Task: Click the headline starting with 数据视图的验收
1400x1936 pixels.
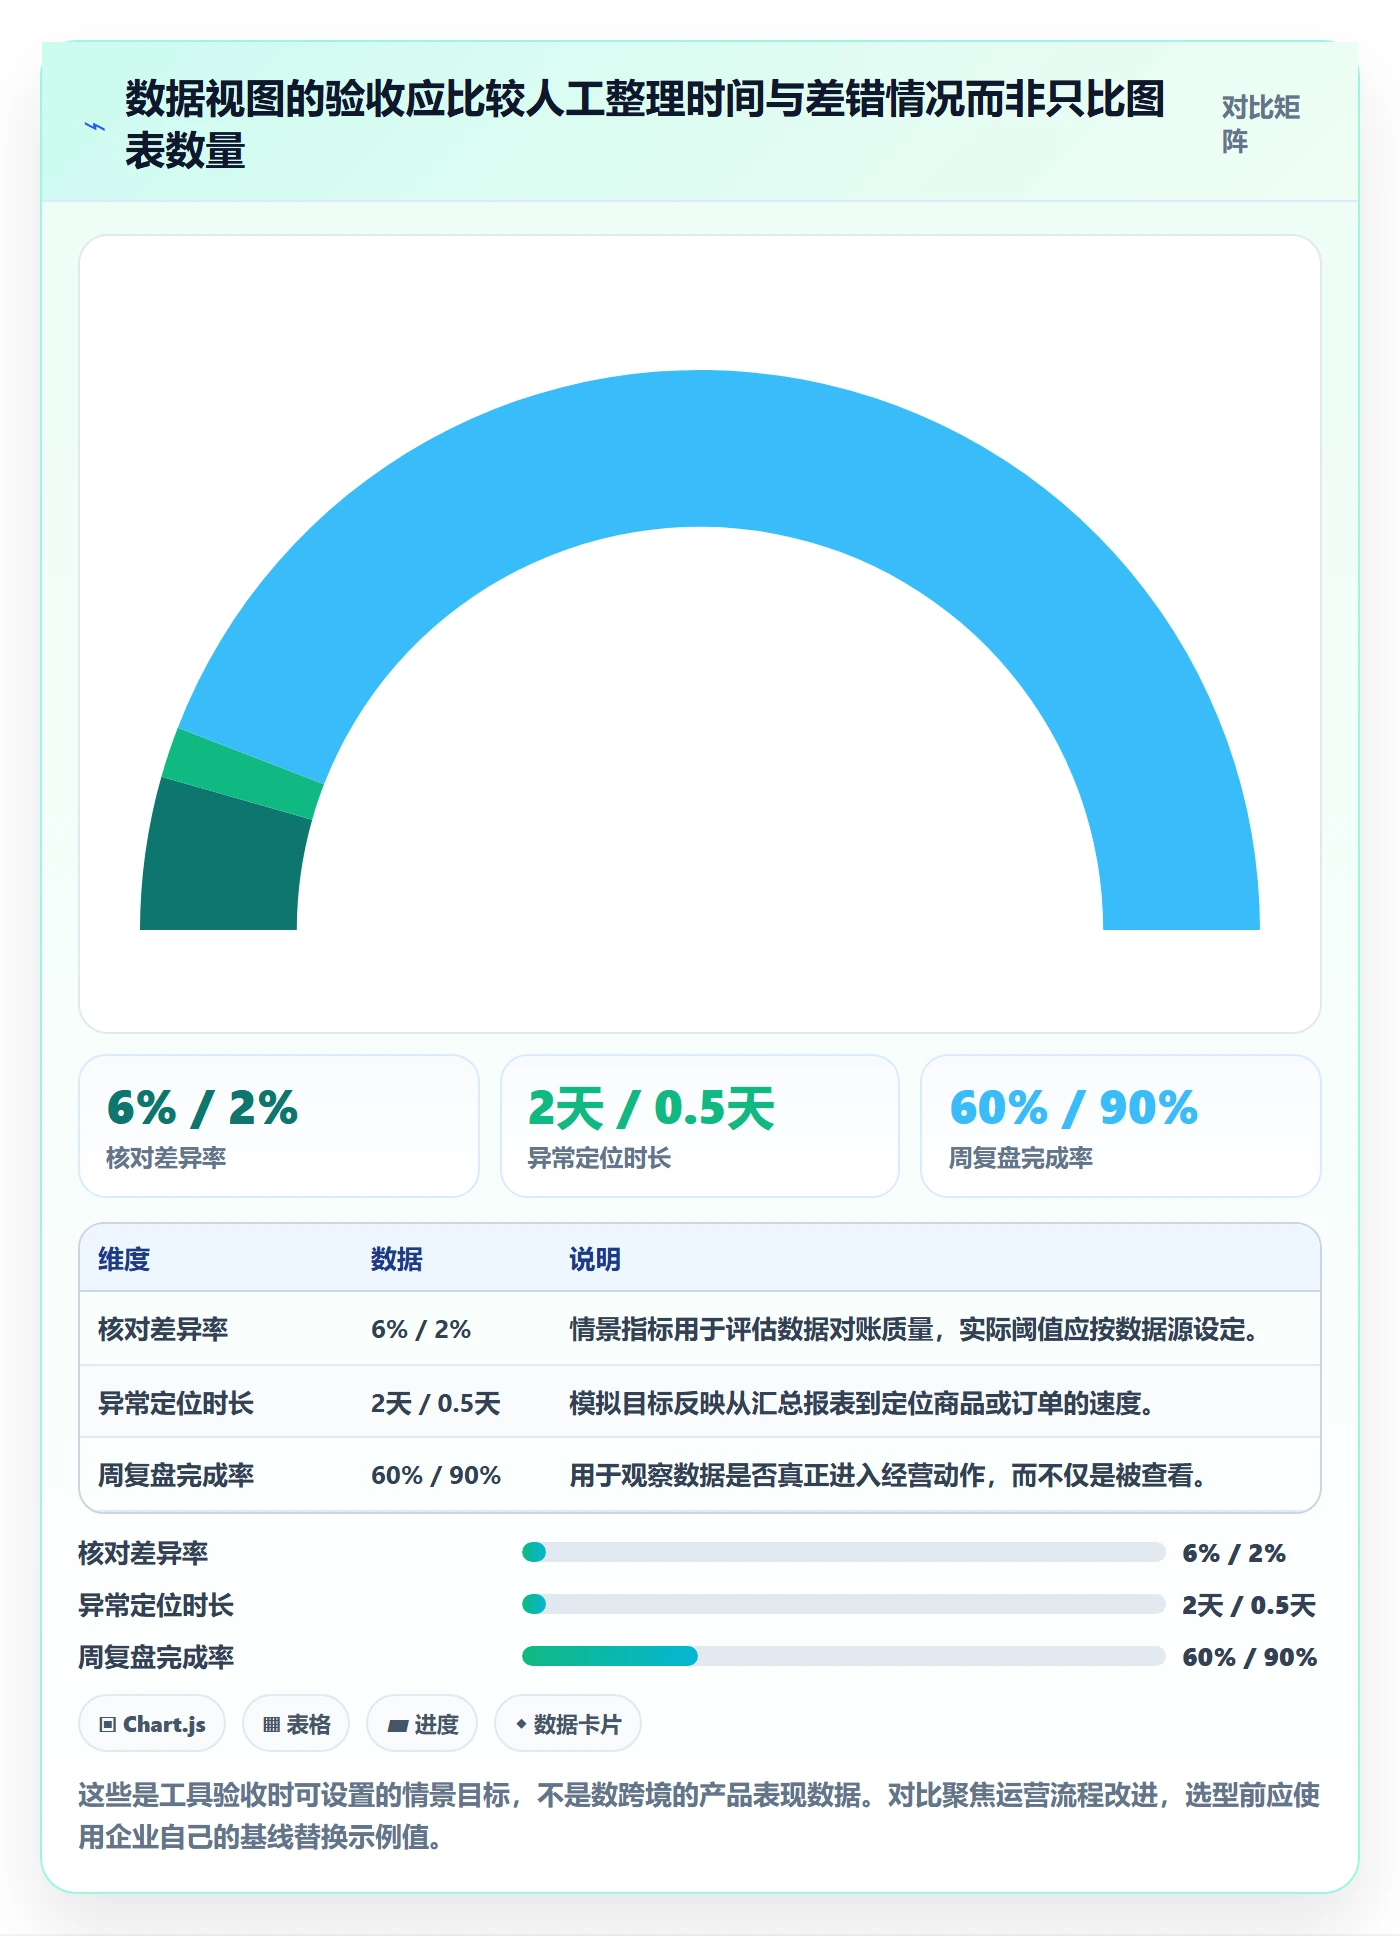Action: 645,125
